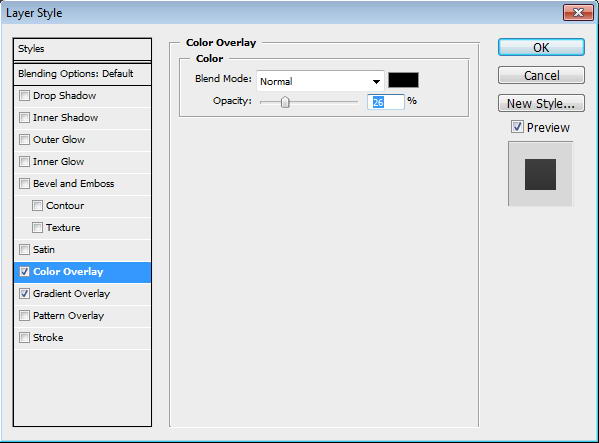Viewport: 599px width, 443px height.
Task: Enable the Drop Shadow checkbox
Action: click(x=24, y=95)
